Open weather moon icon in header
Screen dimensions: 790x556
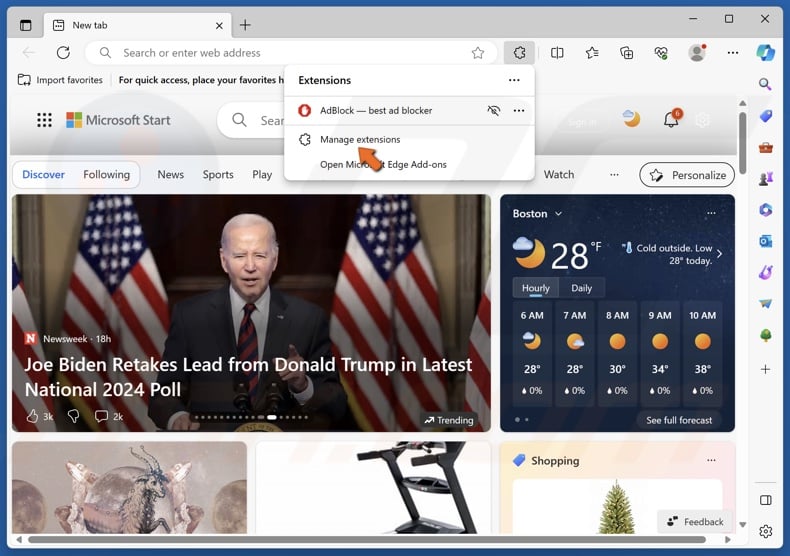pos(631,118)
